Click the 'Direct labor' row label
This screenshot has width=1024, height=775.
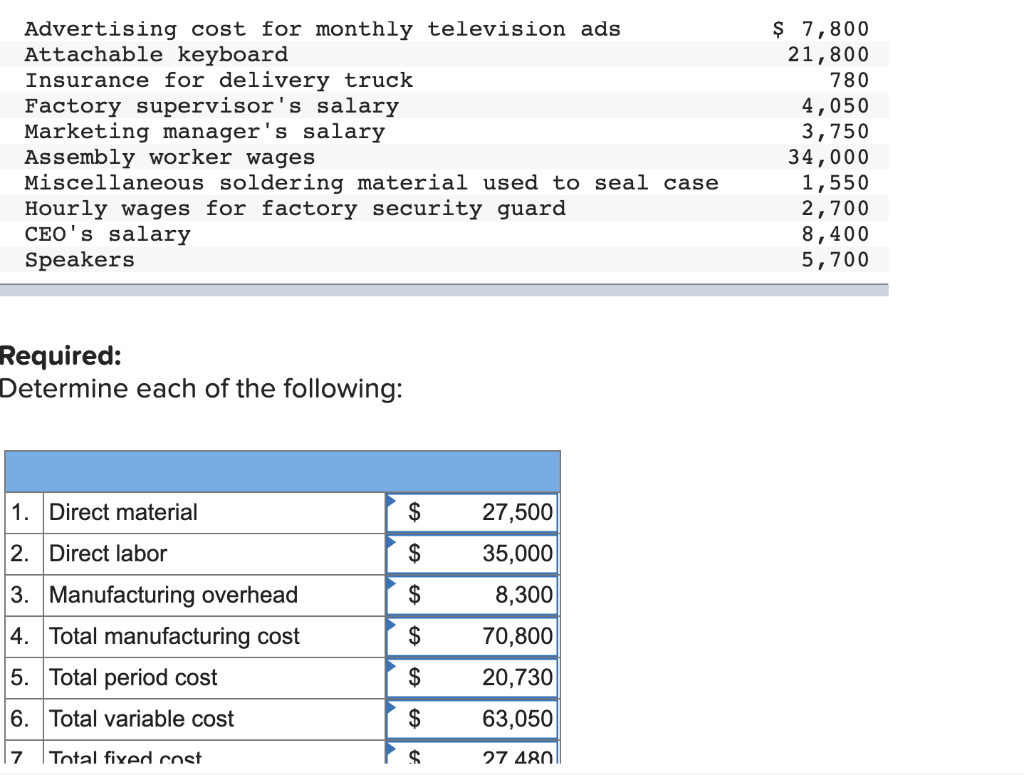[108, 554]
